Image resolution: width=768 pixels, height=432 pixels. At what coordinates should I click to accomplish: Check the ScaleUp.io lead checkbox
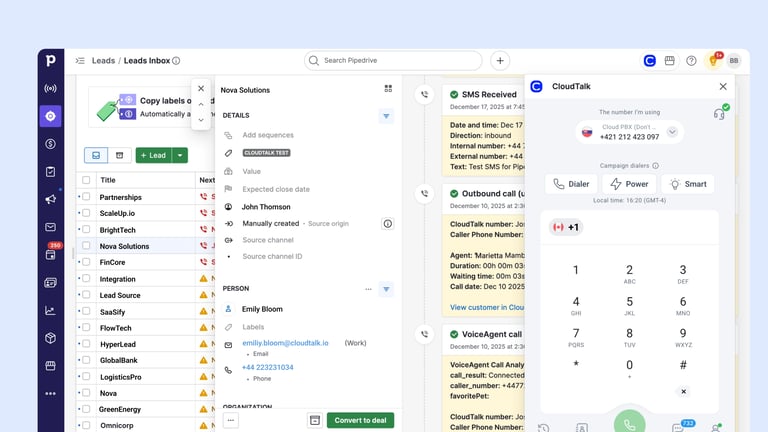(x=86, y=213)
